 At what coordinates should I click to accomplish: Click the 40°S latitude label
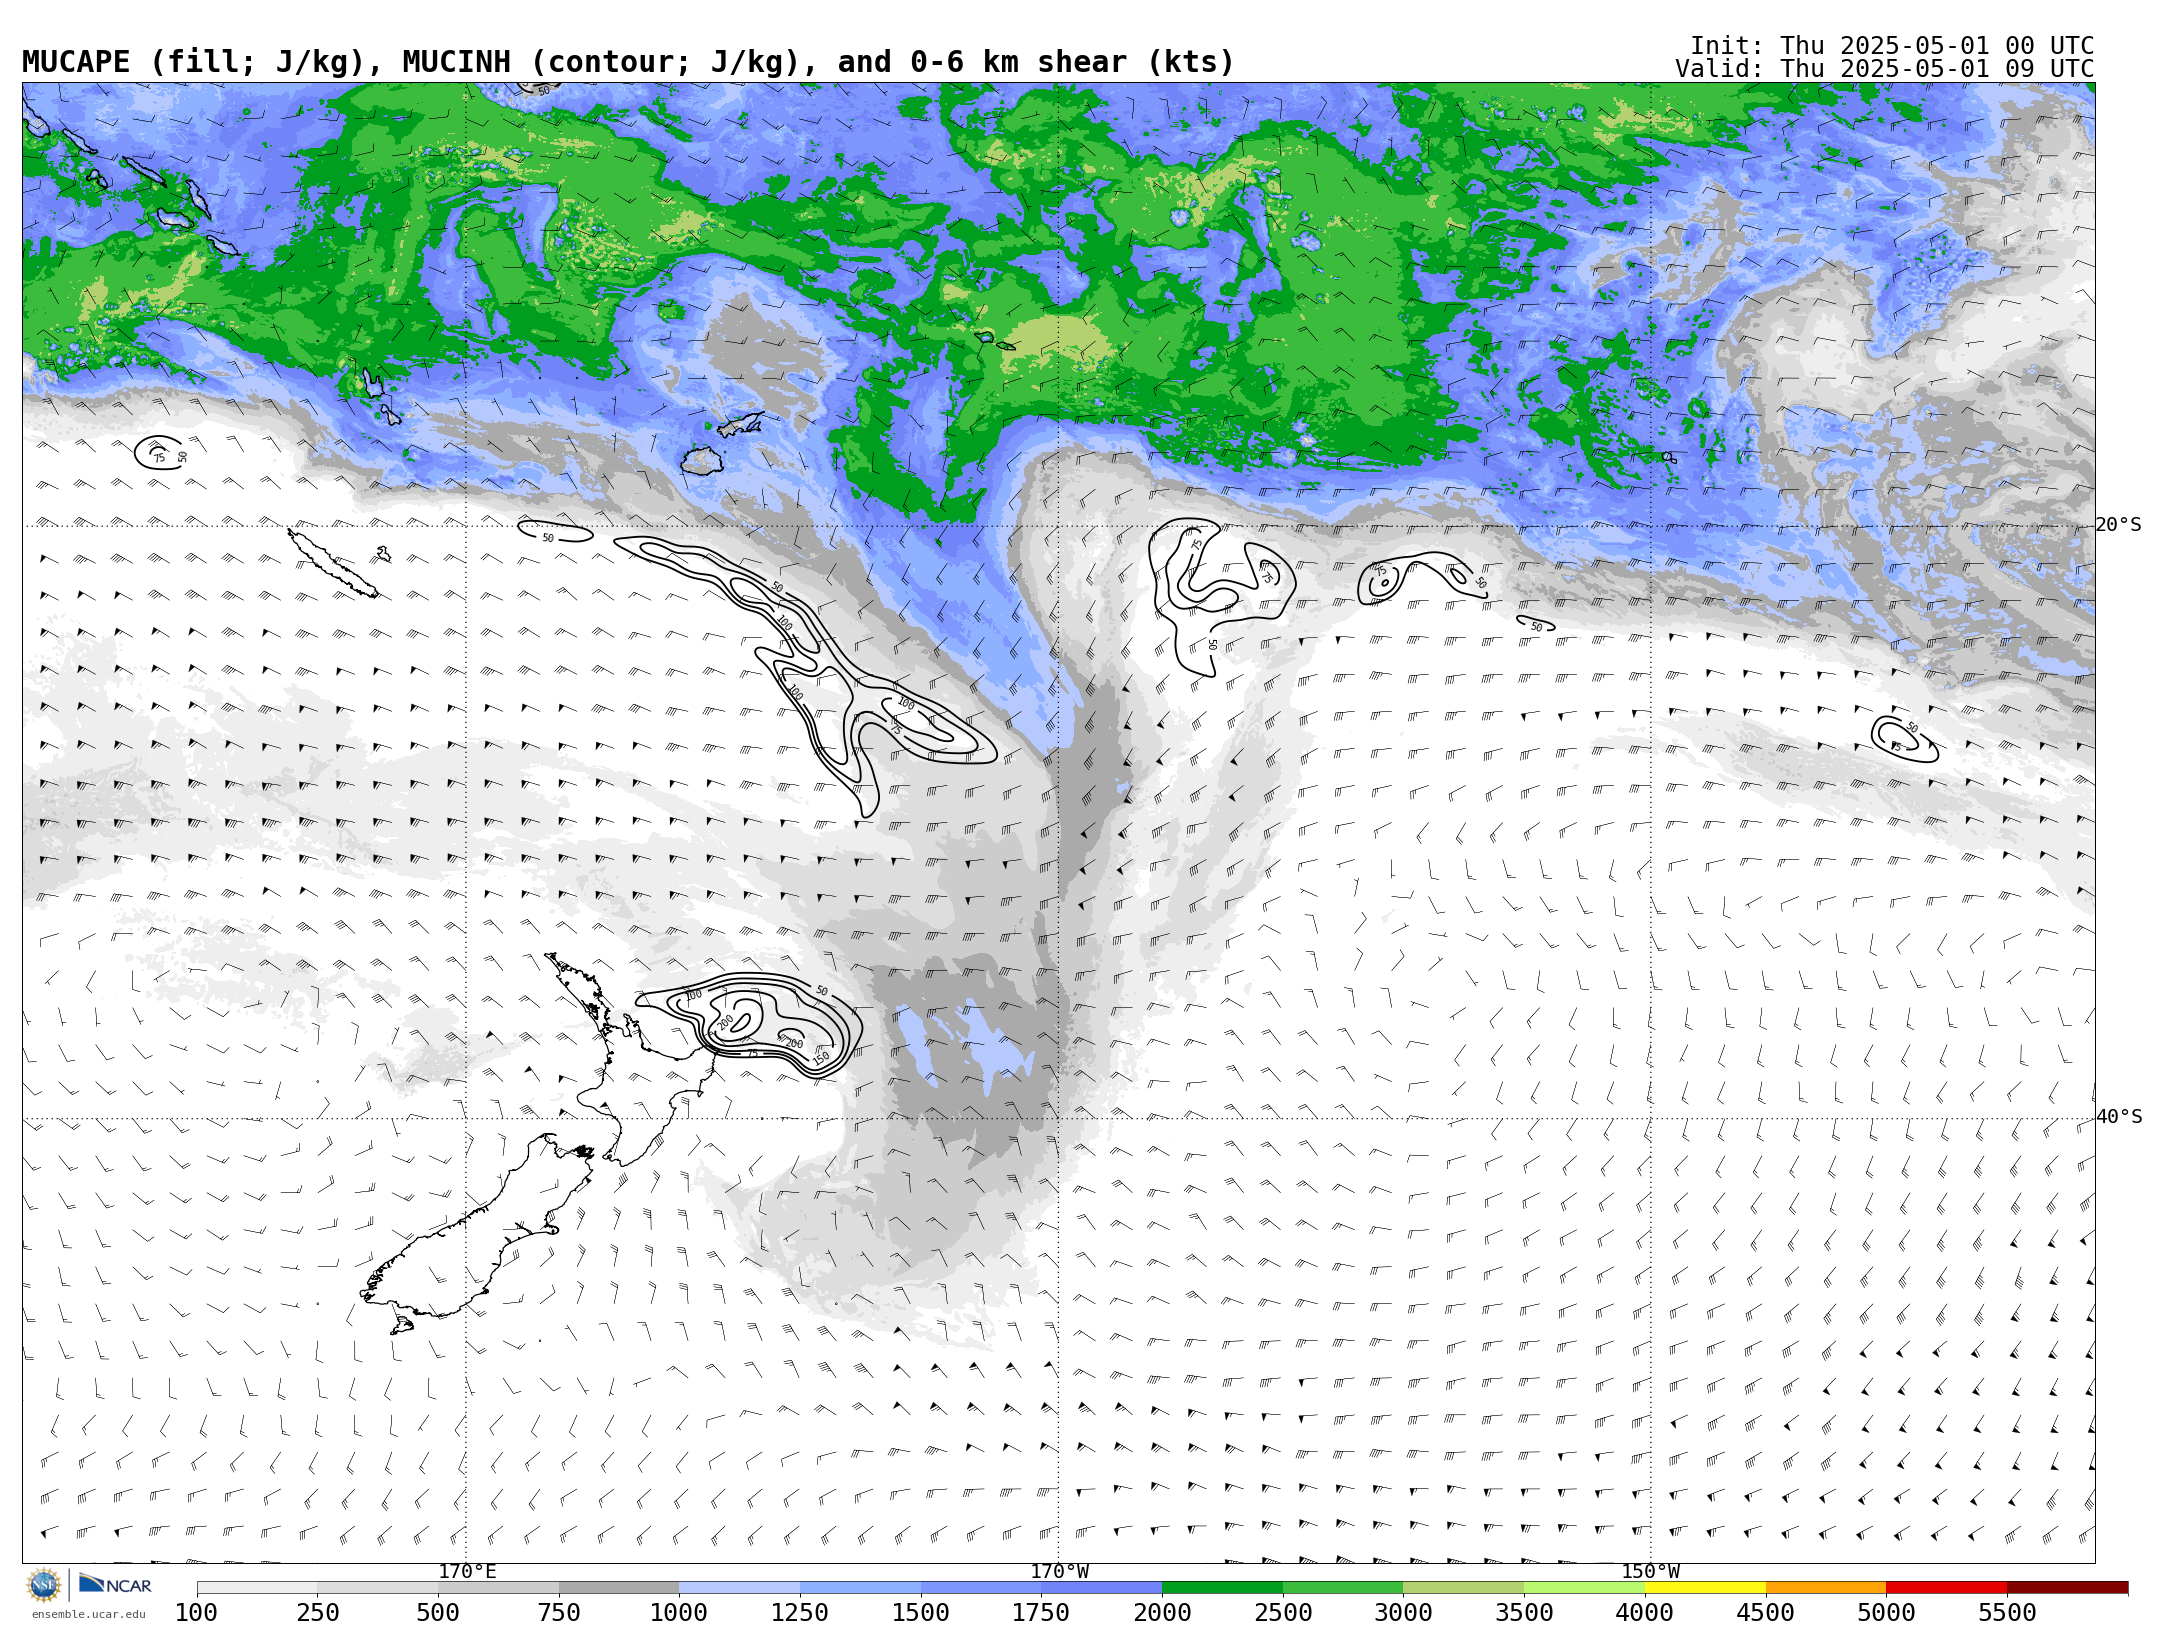pyautogui.click(x=2119, y=1117)
